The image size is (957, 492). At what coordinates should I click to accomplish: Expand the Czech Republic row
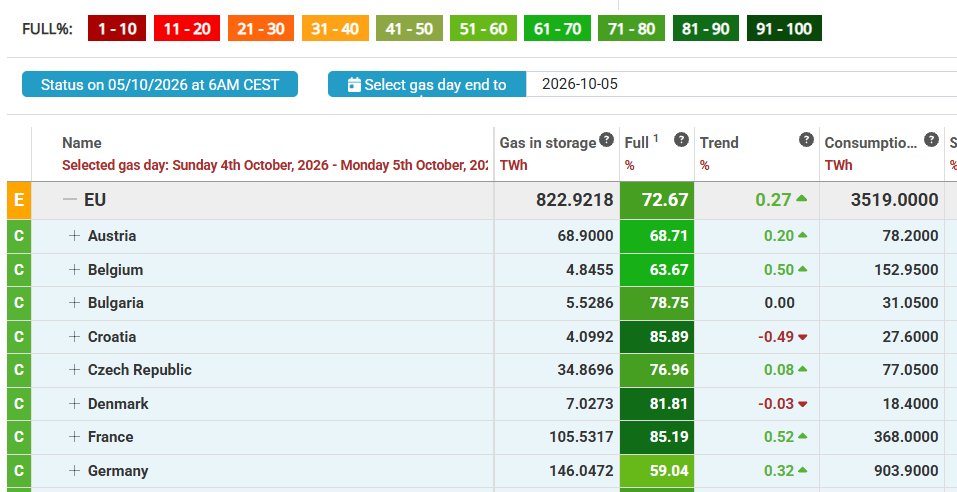coord(74,370)
